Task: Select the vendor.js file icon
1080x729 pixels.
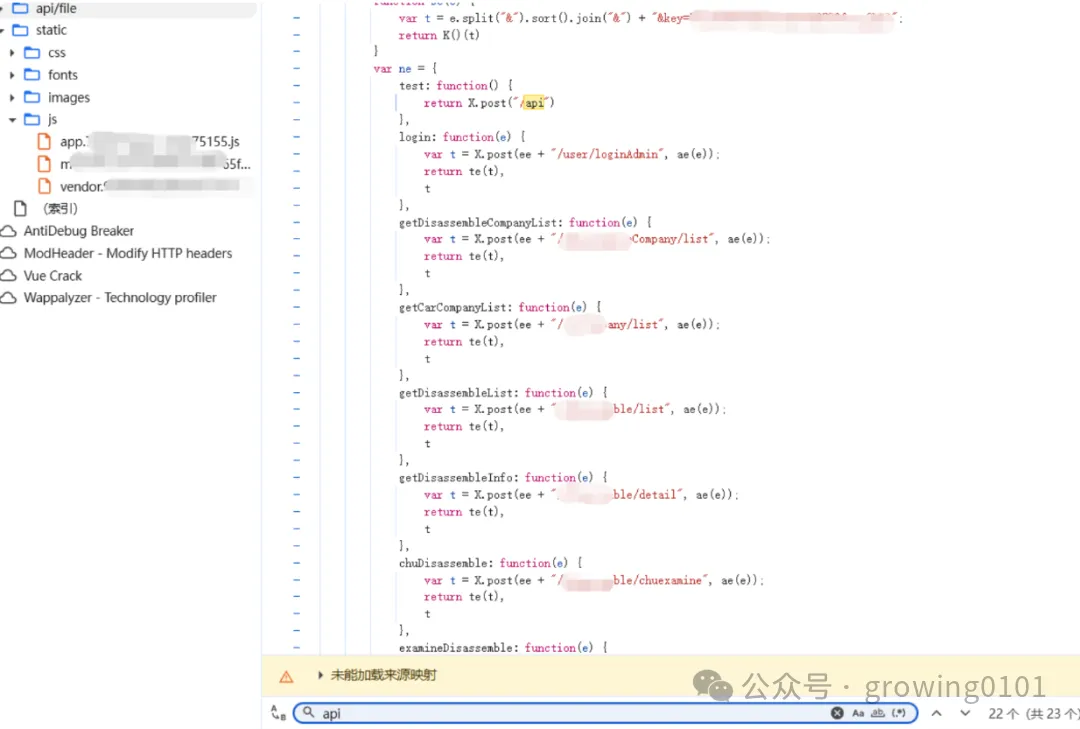Action: point(43,186)
